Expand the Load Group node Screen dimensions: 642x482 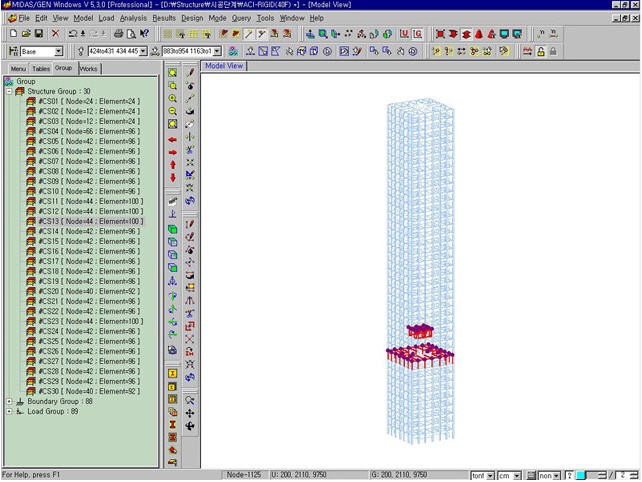(9, 411)
